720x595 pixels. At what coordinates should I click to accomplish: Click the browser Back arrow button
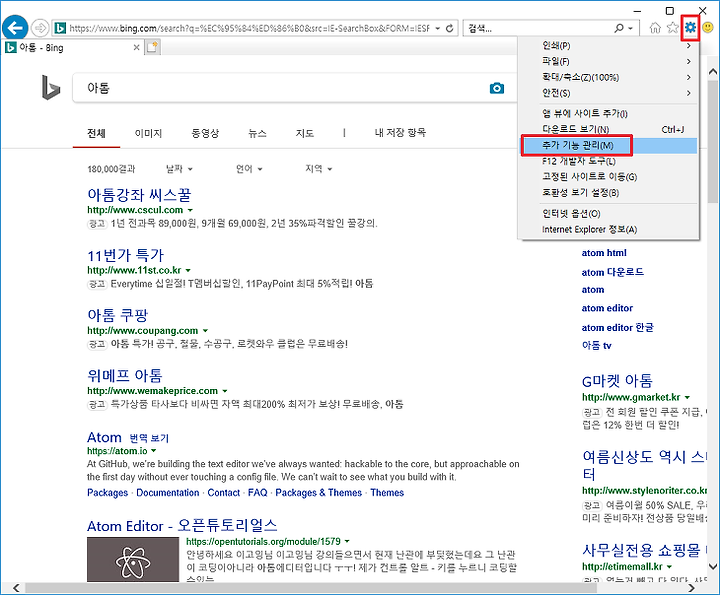pos(15,28)
